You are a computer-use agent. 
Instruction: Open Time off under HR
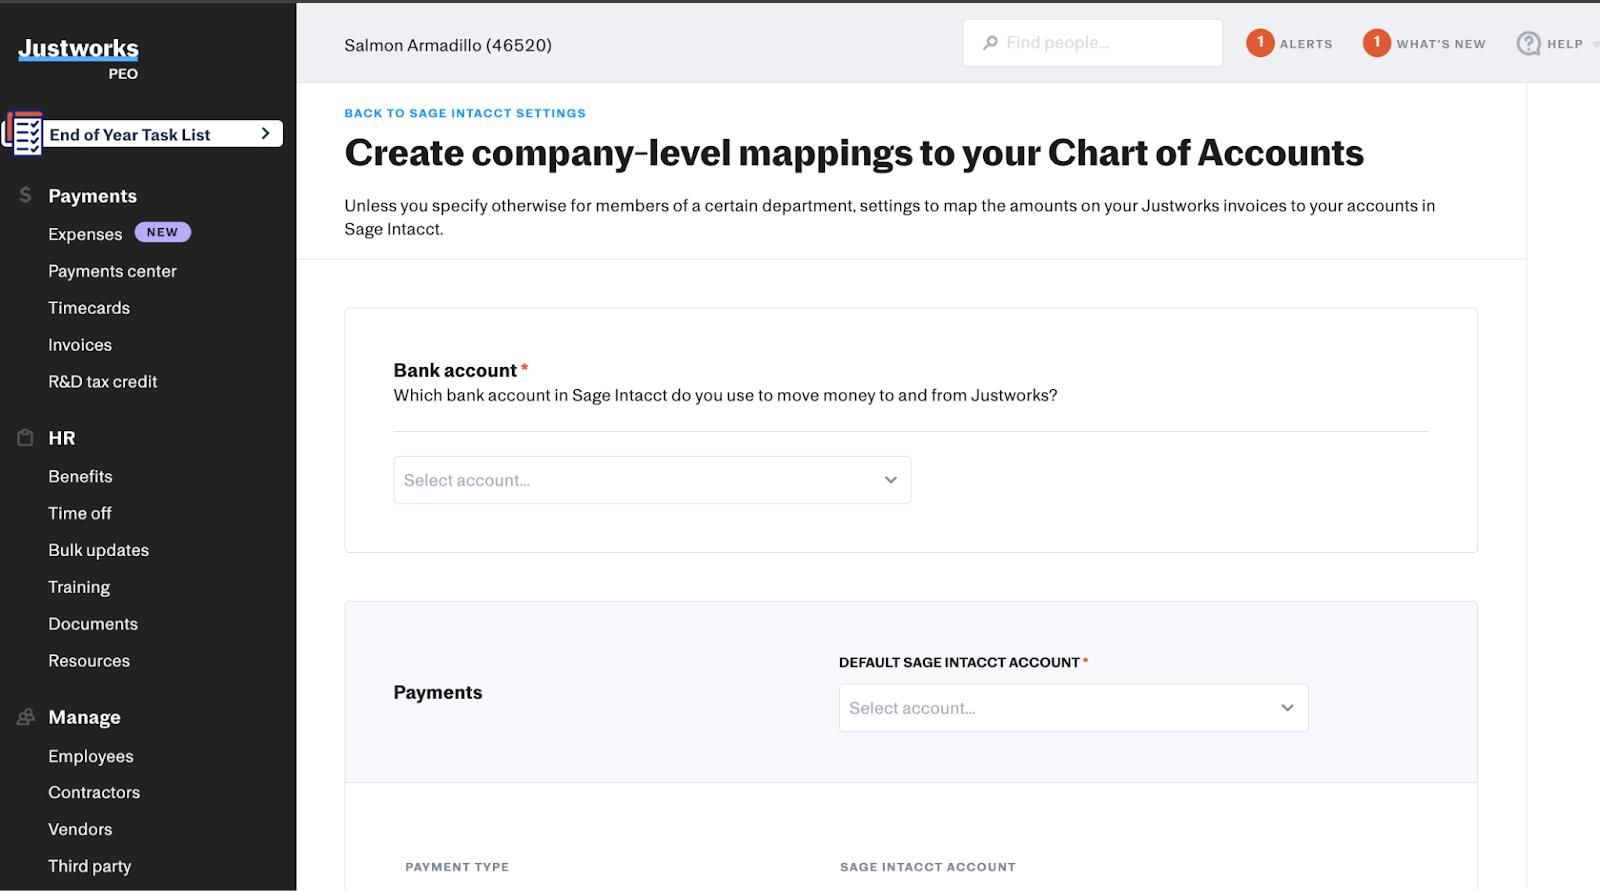tap(80, 513)
